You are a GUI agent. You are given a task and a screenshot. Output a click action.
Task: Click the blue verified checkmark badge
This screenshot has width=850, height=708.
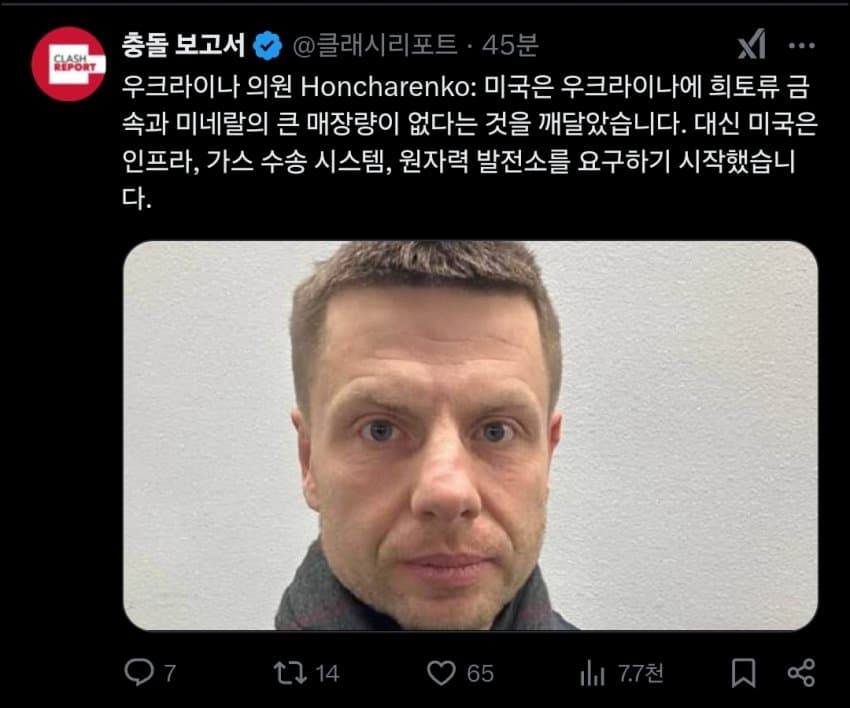(x=268, y=46)
